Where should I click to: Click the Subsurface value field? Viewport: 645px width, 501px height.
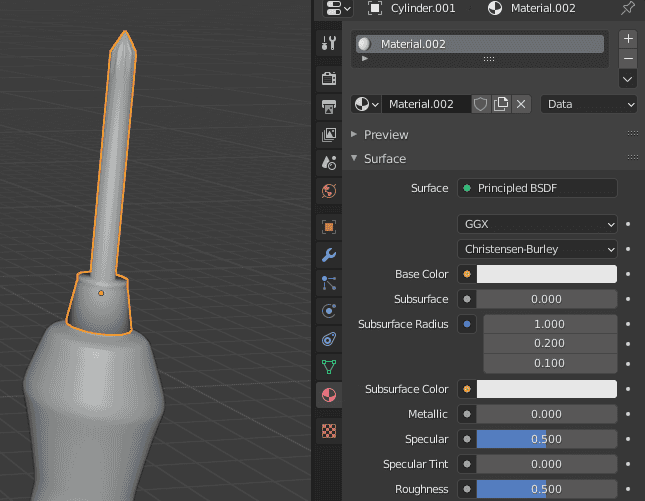tap(547, 299)
